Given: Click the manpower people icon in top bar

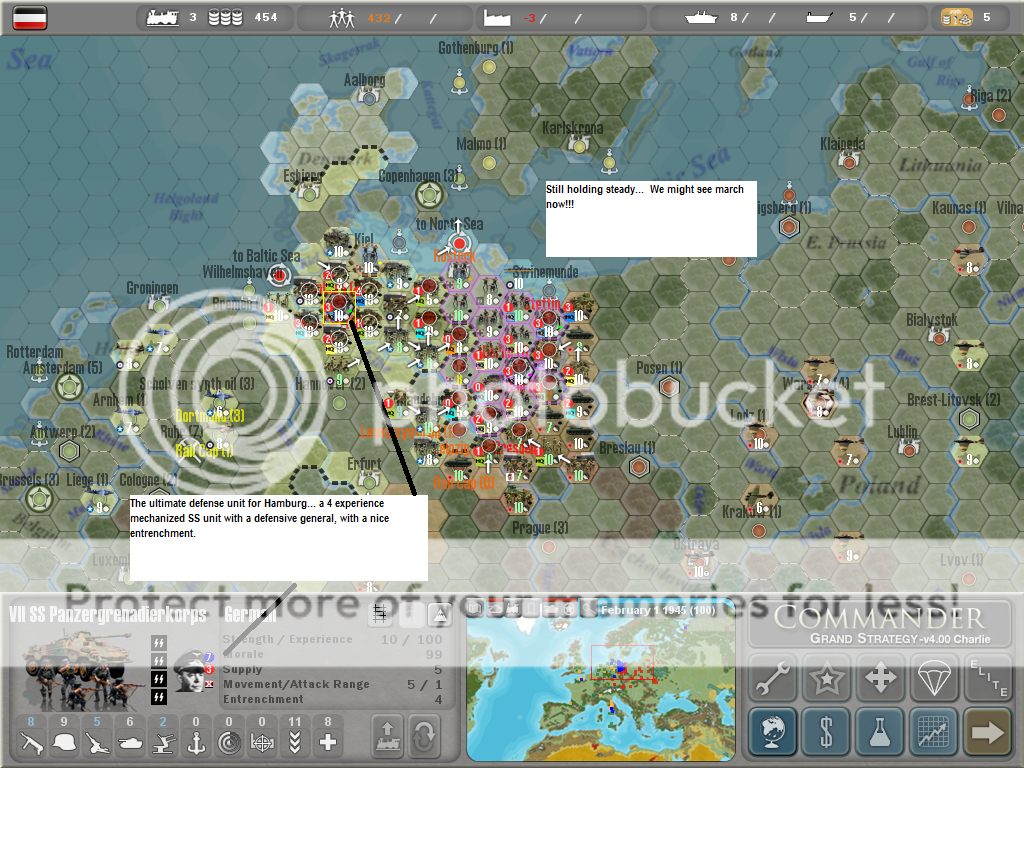Looking at the screenshot, I should coord(342,18).
